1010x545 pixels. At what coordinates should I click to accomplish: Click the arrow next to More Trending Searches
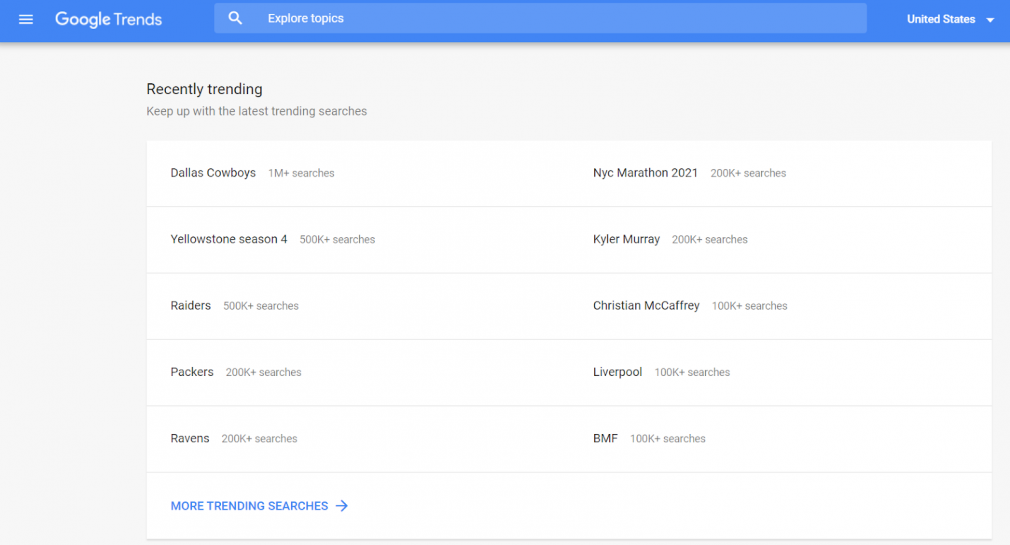(342, 506)
